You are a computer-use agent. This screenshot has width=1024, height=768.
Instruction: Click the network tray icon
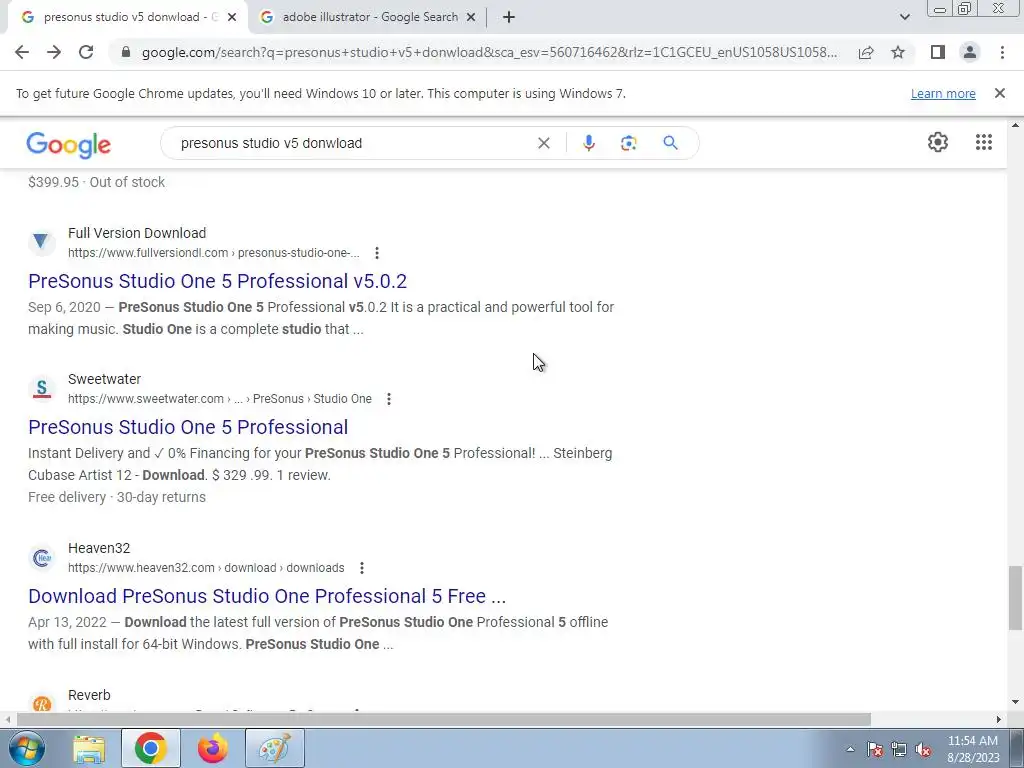click(x=899, y=750)
